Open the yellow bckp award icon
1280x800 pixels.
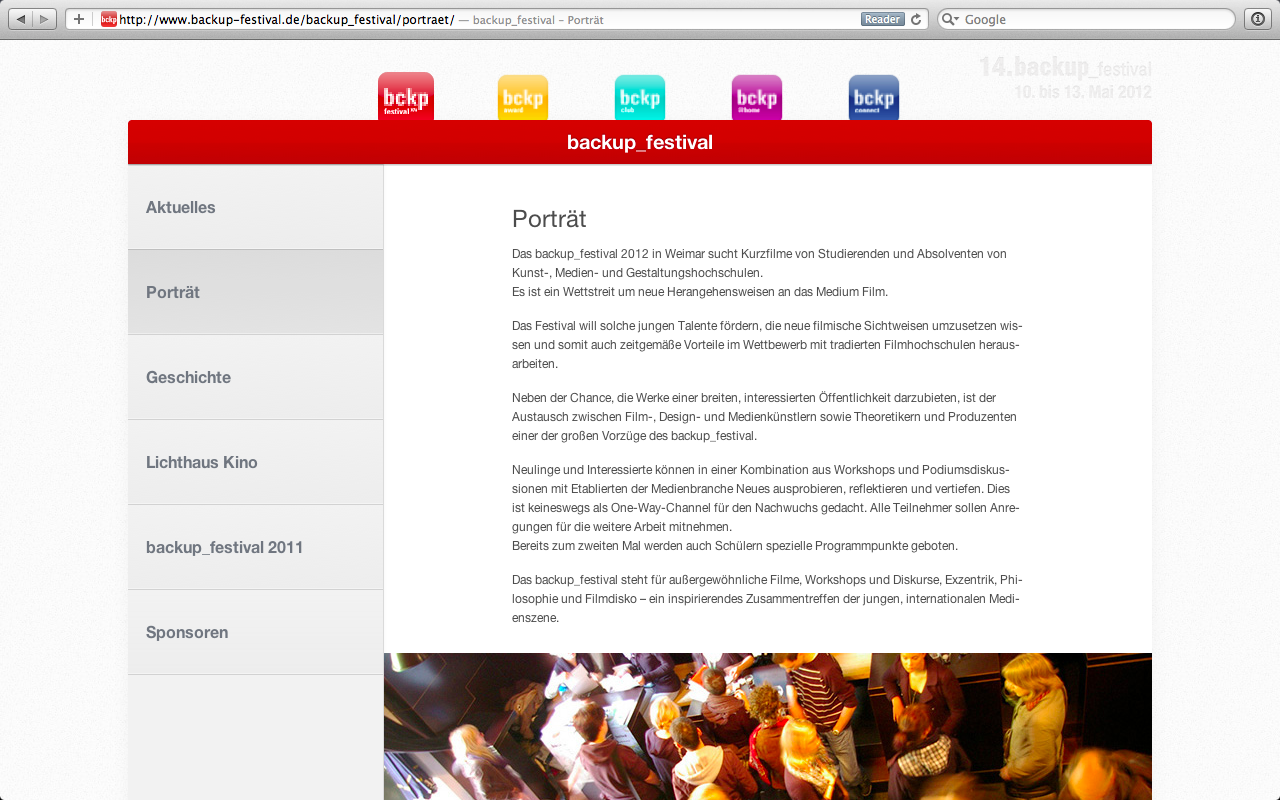[x=523, y=98]
